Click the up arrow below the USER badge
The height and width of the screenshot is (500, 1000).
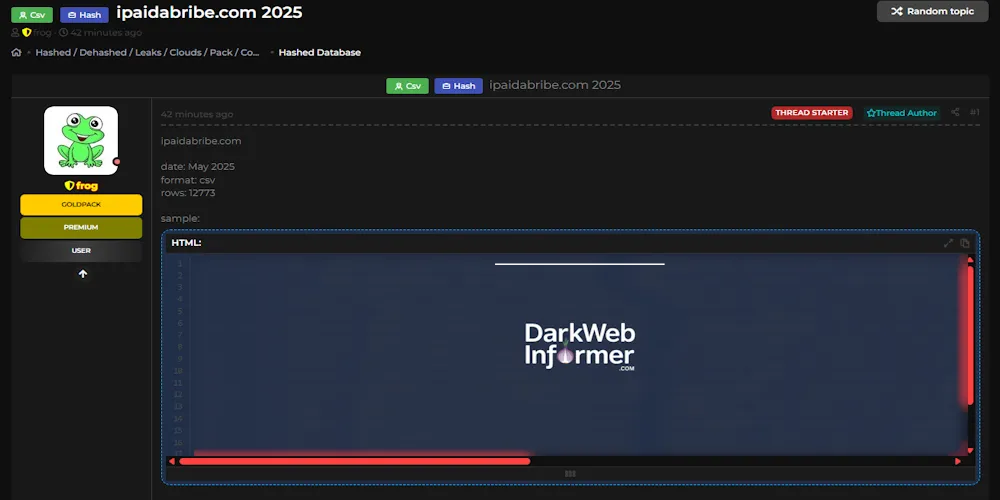82,274
